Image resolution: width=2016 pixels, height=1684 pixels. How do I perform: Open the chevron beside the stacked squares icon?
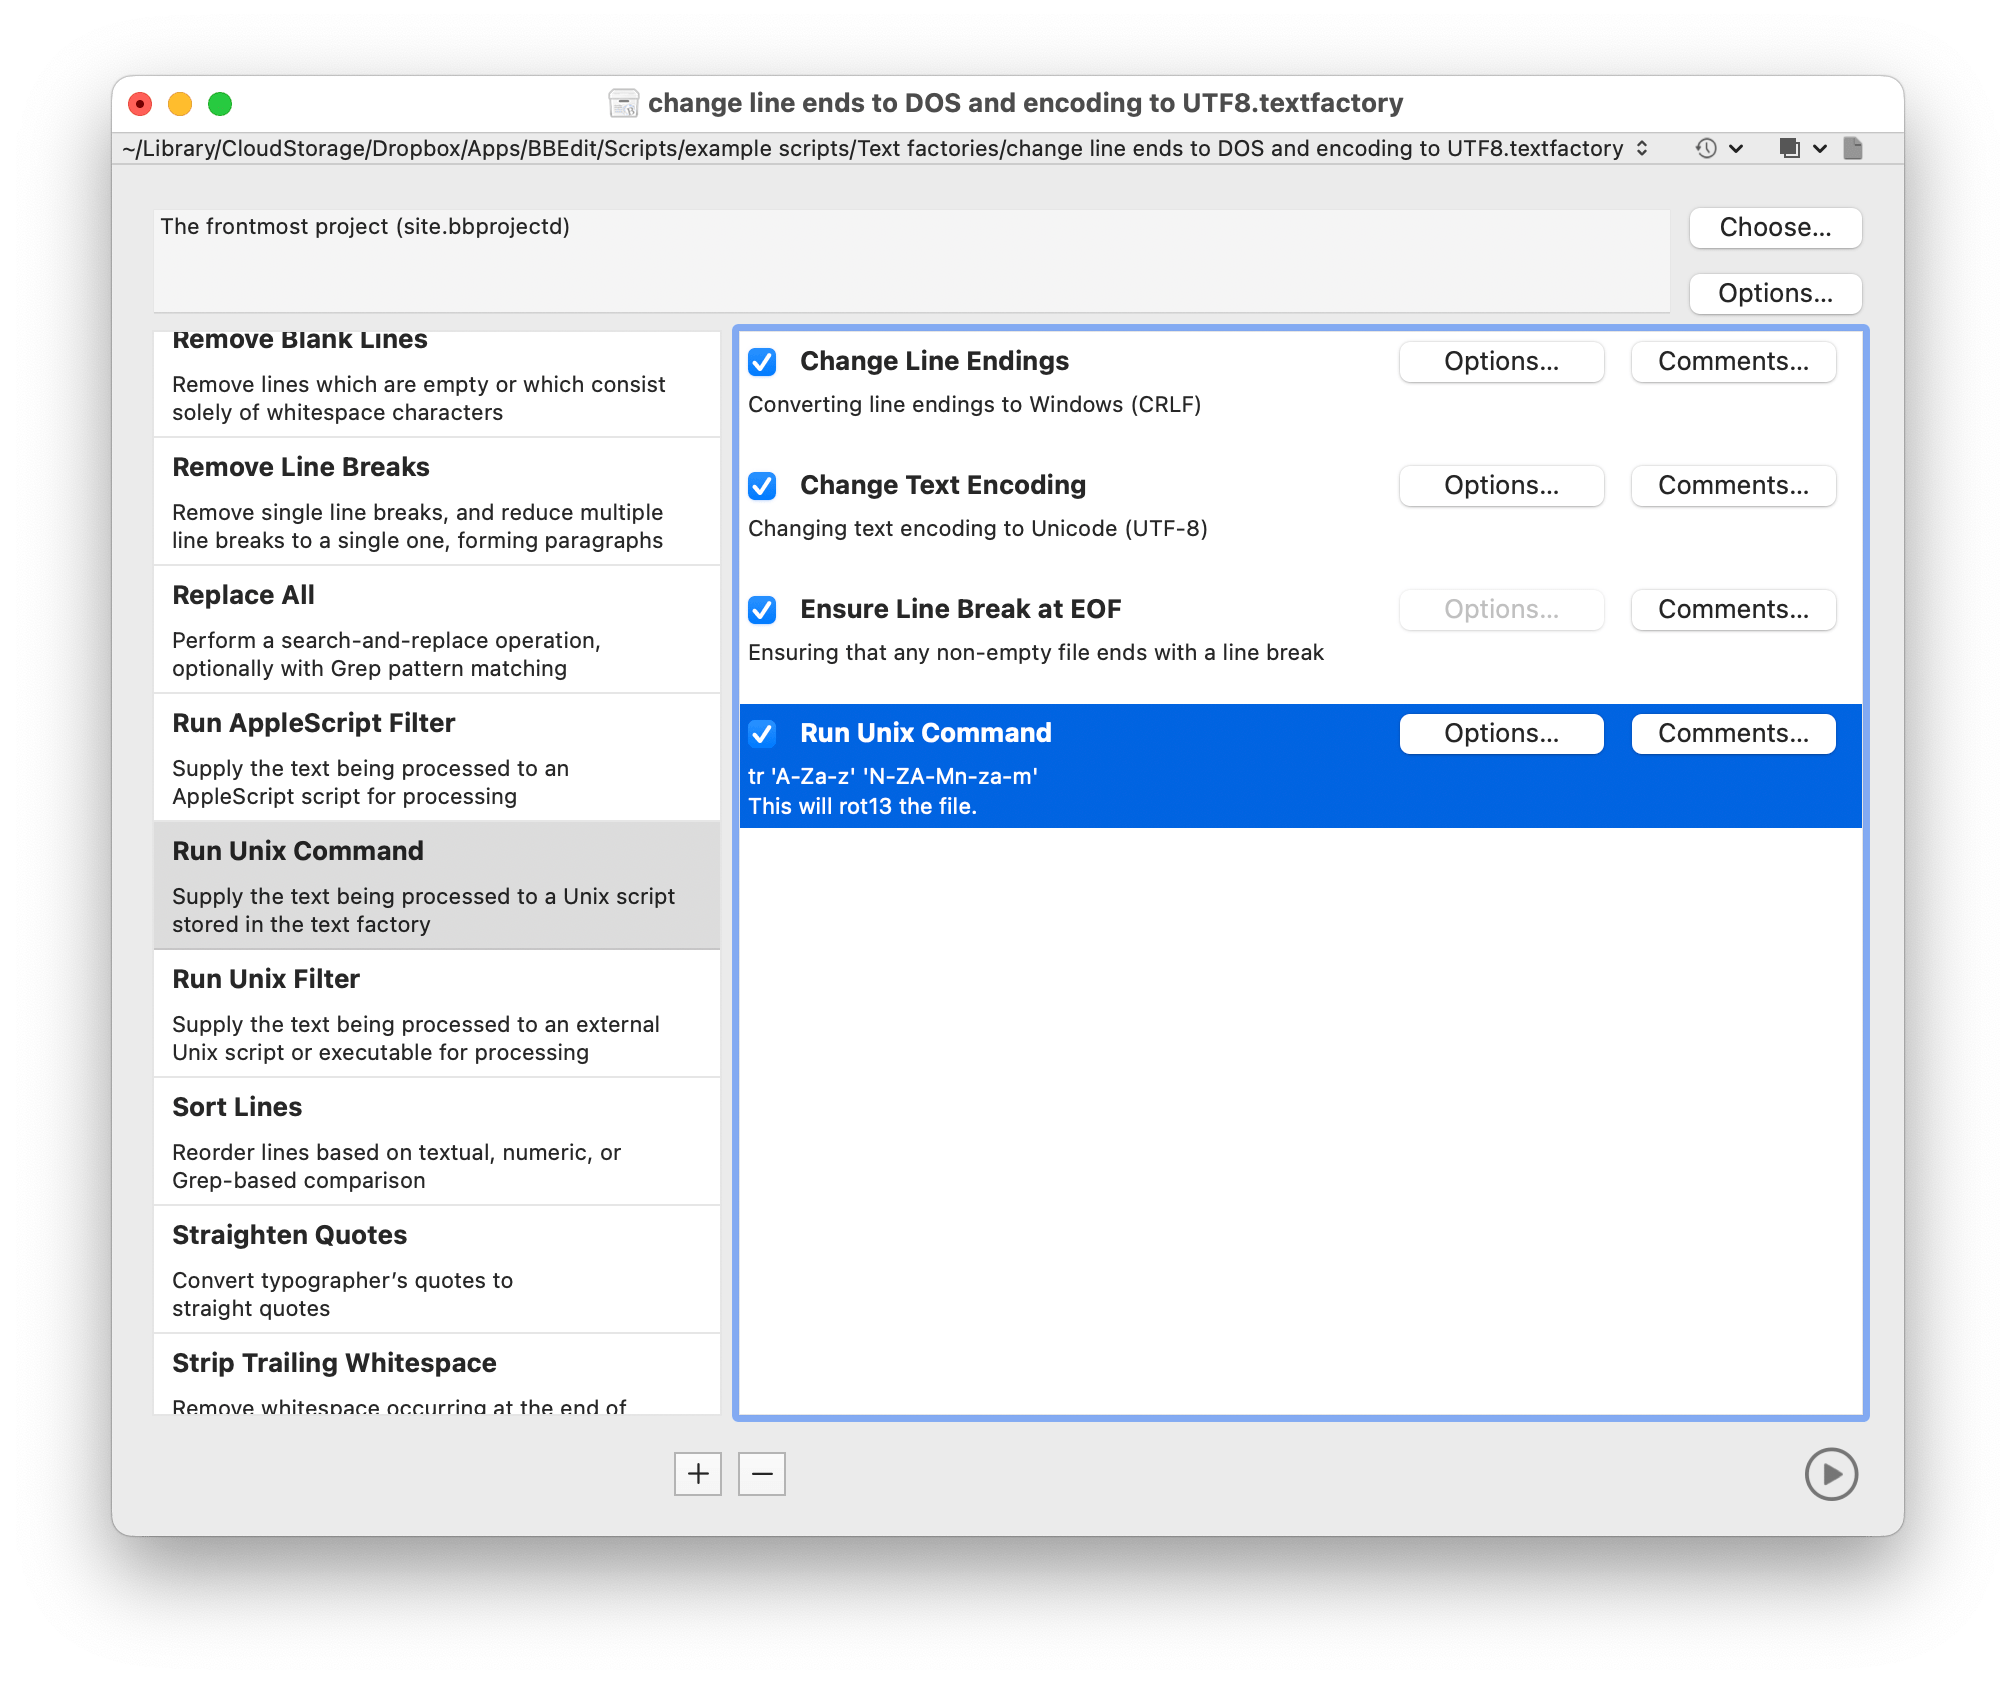pos(1820,149)
